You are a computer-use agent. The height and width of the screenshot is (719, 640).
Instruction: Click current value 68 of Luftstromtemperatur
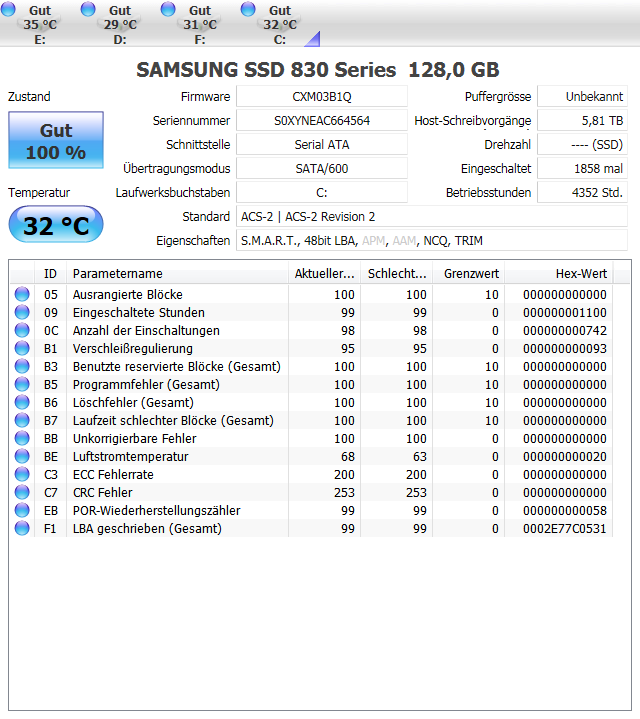pos(348,456)
